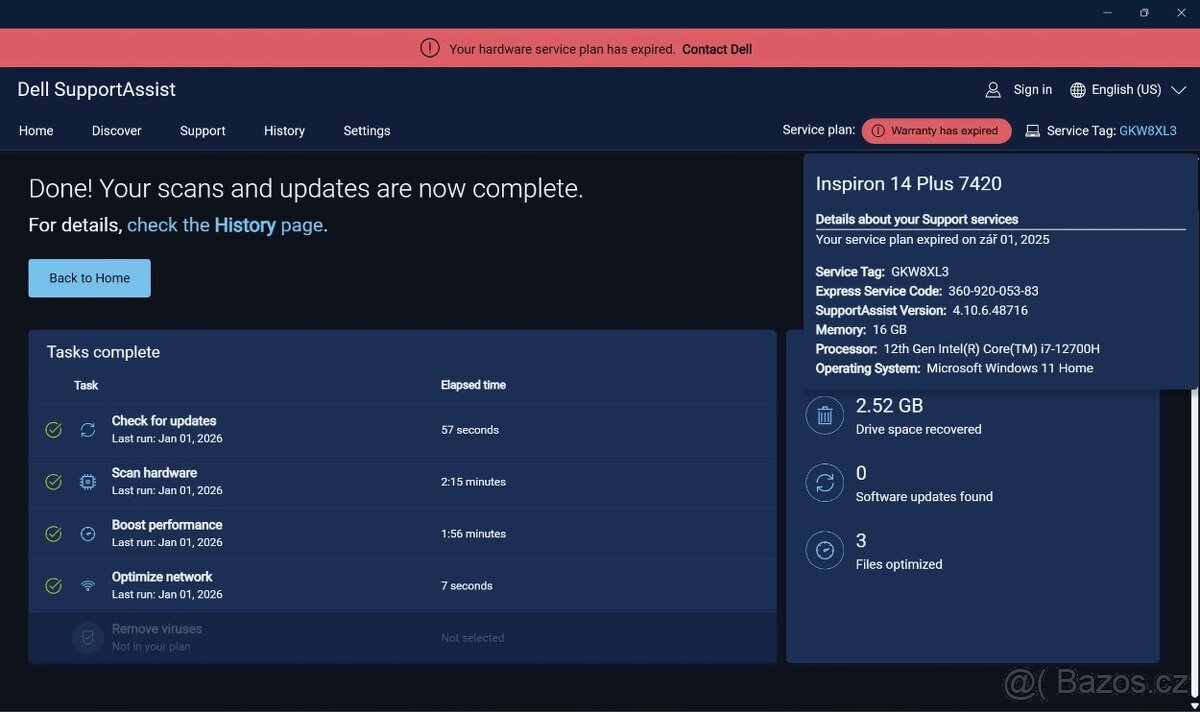The height and width of the screenshot is (712, 1200).
Task: Click the Service Tag GKW8XL3 link
Action: coord(1147,131)
